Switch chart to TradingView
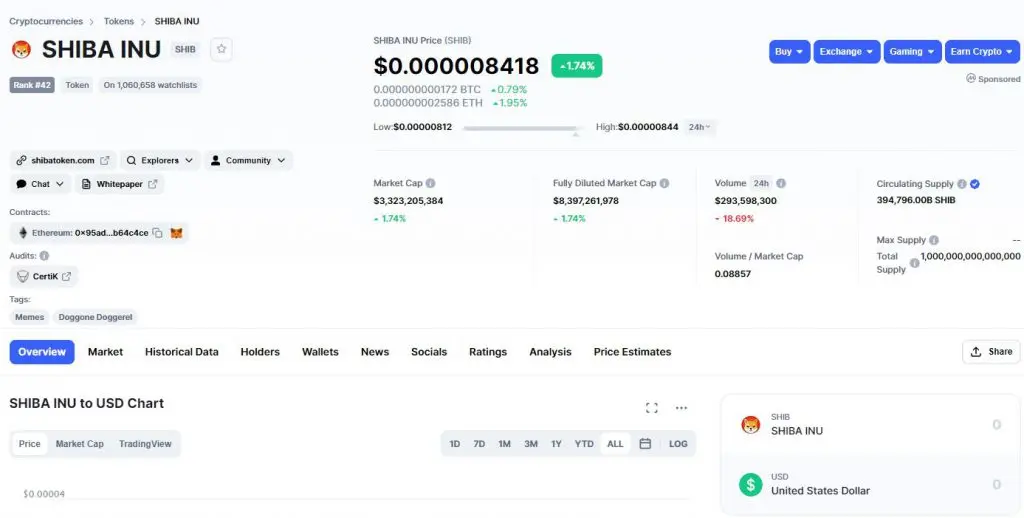 tap(145, 444)
